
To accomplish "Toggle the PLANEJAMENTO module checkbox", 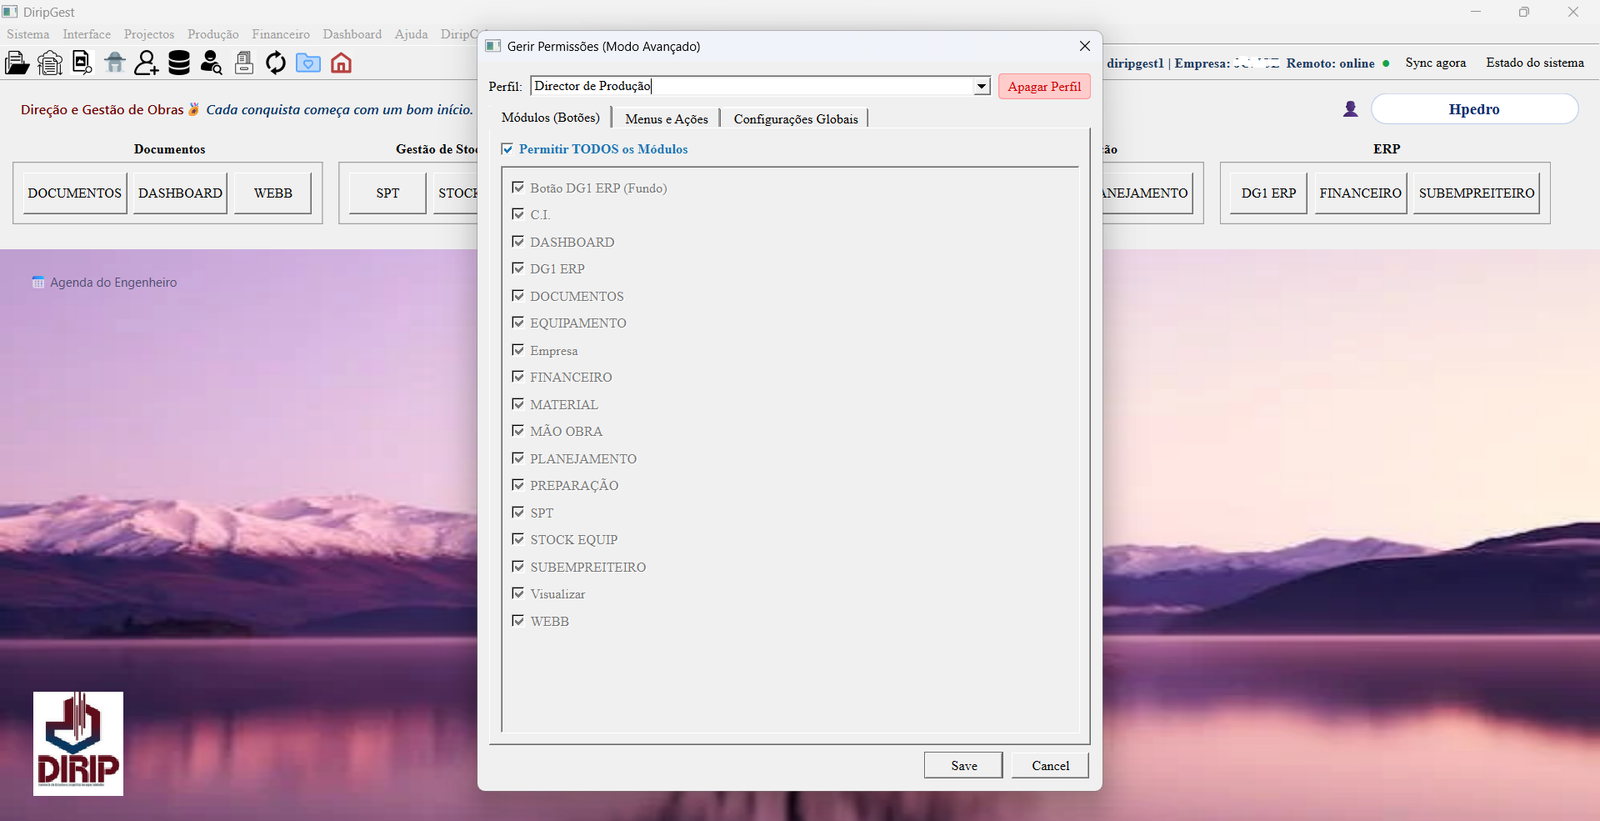I will tap(518, 457).
